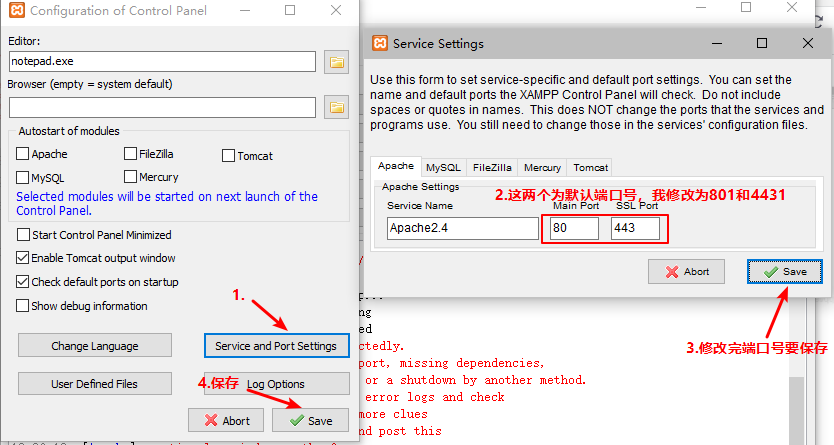This screenshot has width=834, height=445.
Task: Select the Apache tab
Action: (x=396, y=166)
